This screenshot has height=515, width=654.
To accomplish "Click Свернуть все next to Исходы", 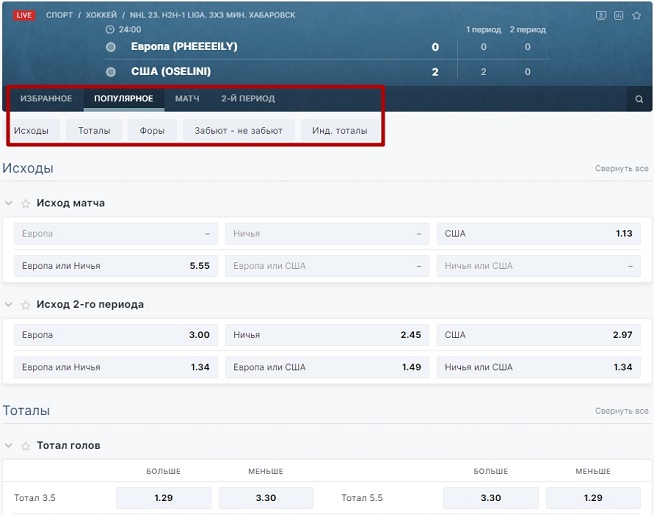I will (x=621, y=169).
